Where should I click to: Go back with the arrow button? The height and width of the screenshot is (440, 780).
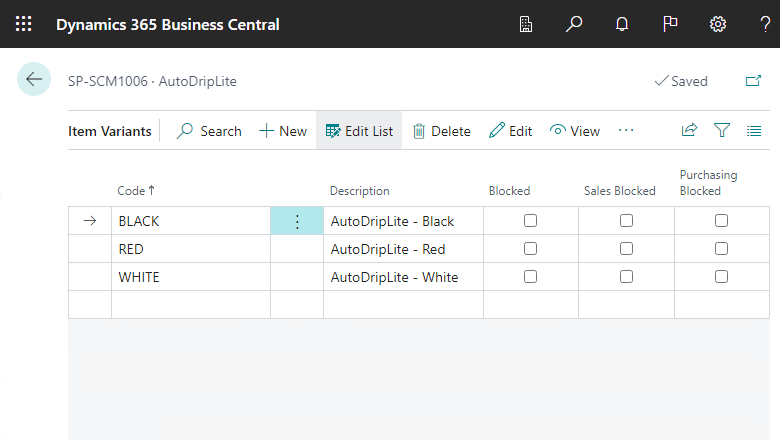[34, 79]
